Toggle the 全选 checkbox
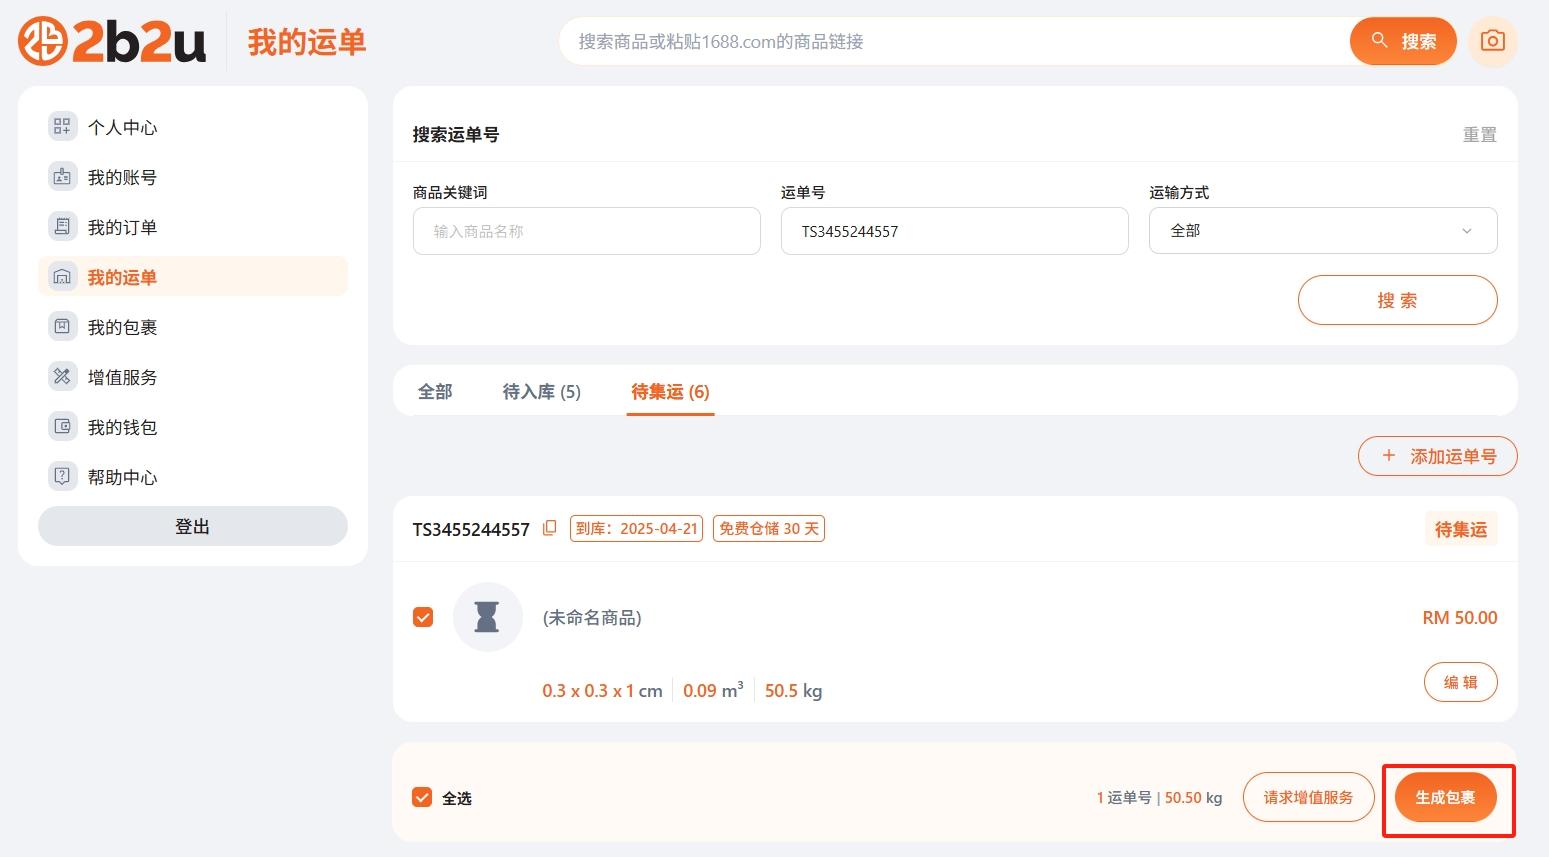The height and width of the screenshot is (857, 1549). (422, 797)
